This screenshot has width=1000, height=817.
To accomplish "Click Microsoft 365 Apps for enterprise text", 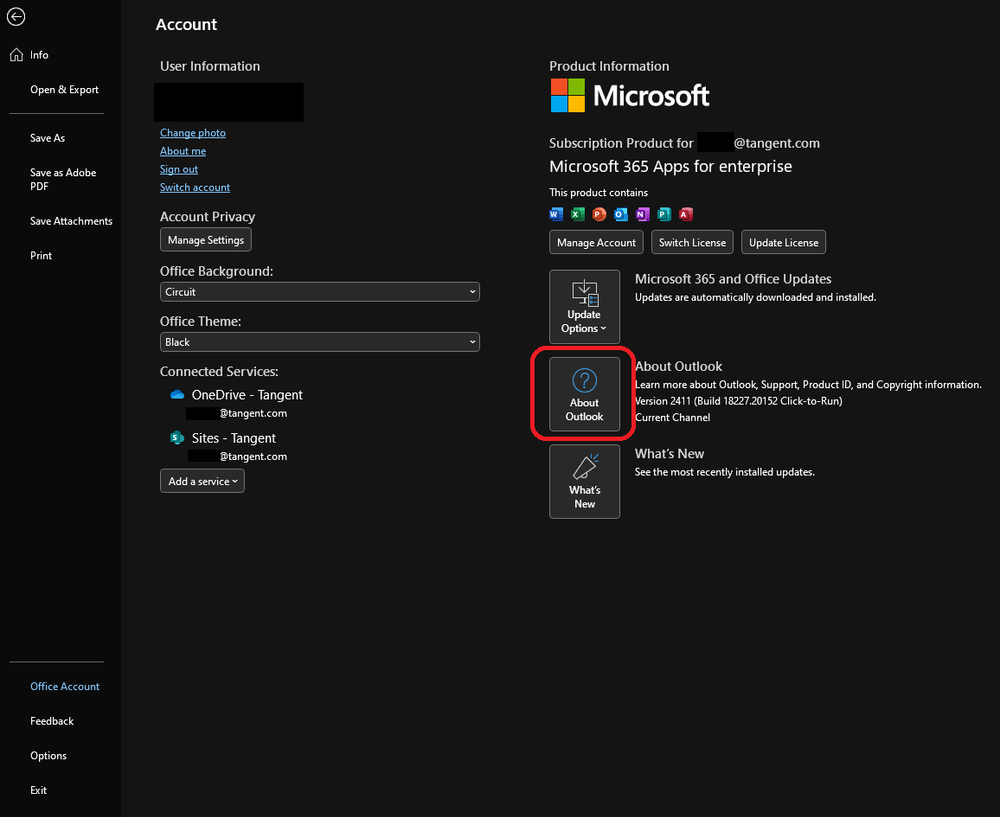I will [x=670, y=166].
